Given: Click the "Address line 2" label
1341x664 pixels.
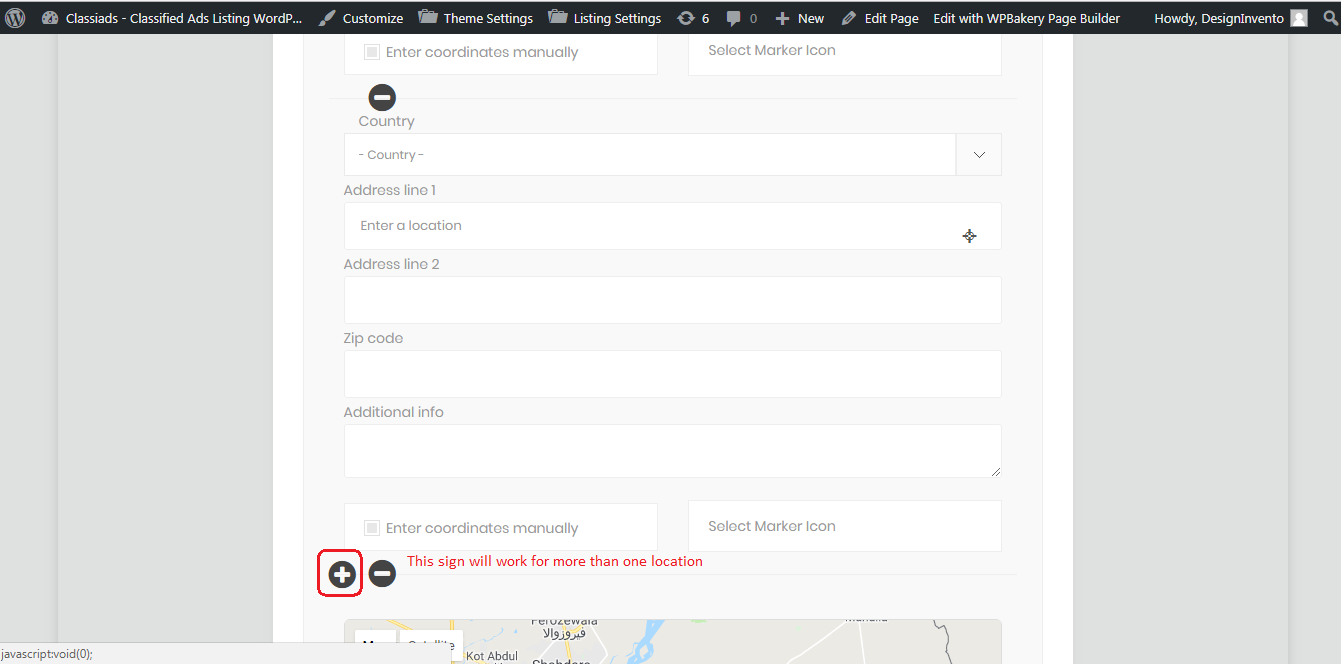Looking at the screenshot, I should [x=392, y=264].
